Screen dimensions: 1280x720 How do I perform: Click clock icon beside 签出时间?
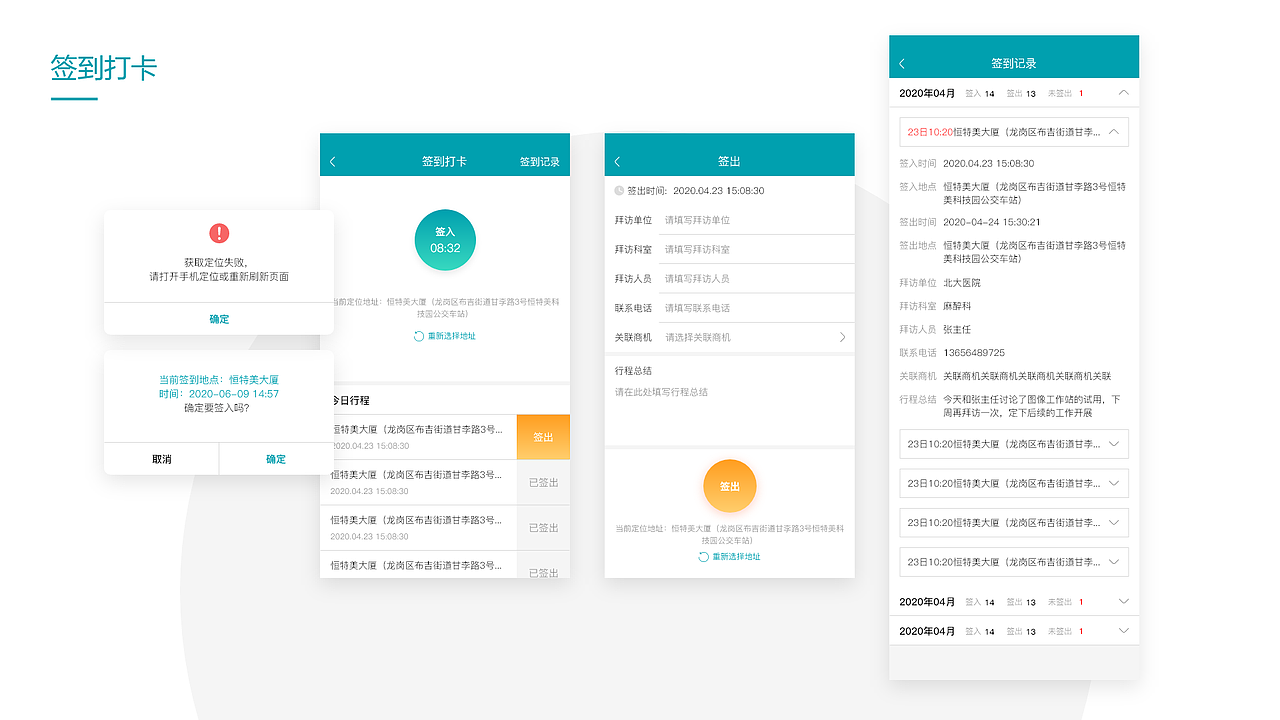coord(619,190)
